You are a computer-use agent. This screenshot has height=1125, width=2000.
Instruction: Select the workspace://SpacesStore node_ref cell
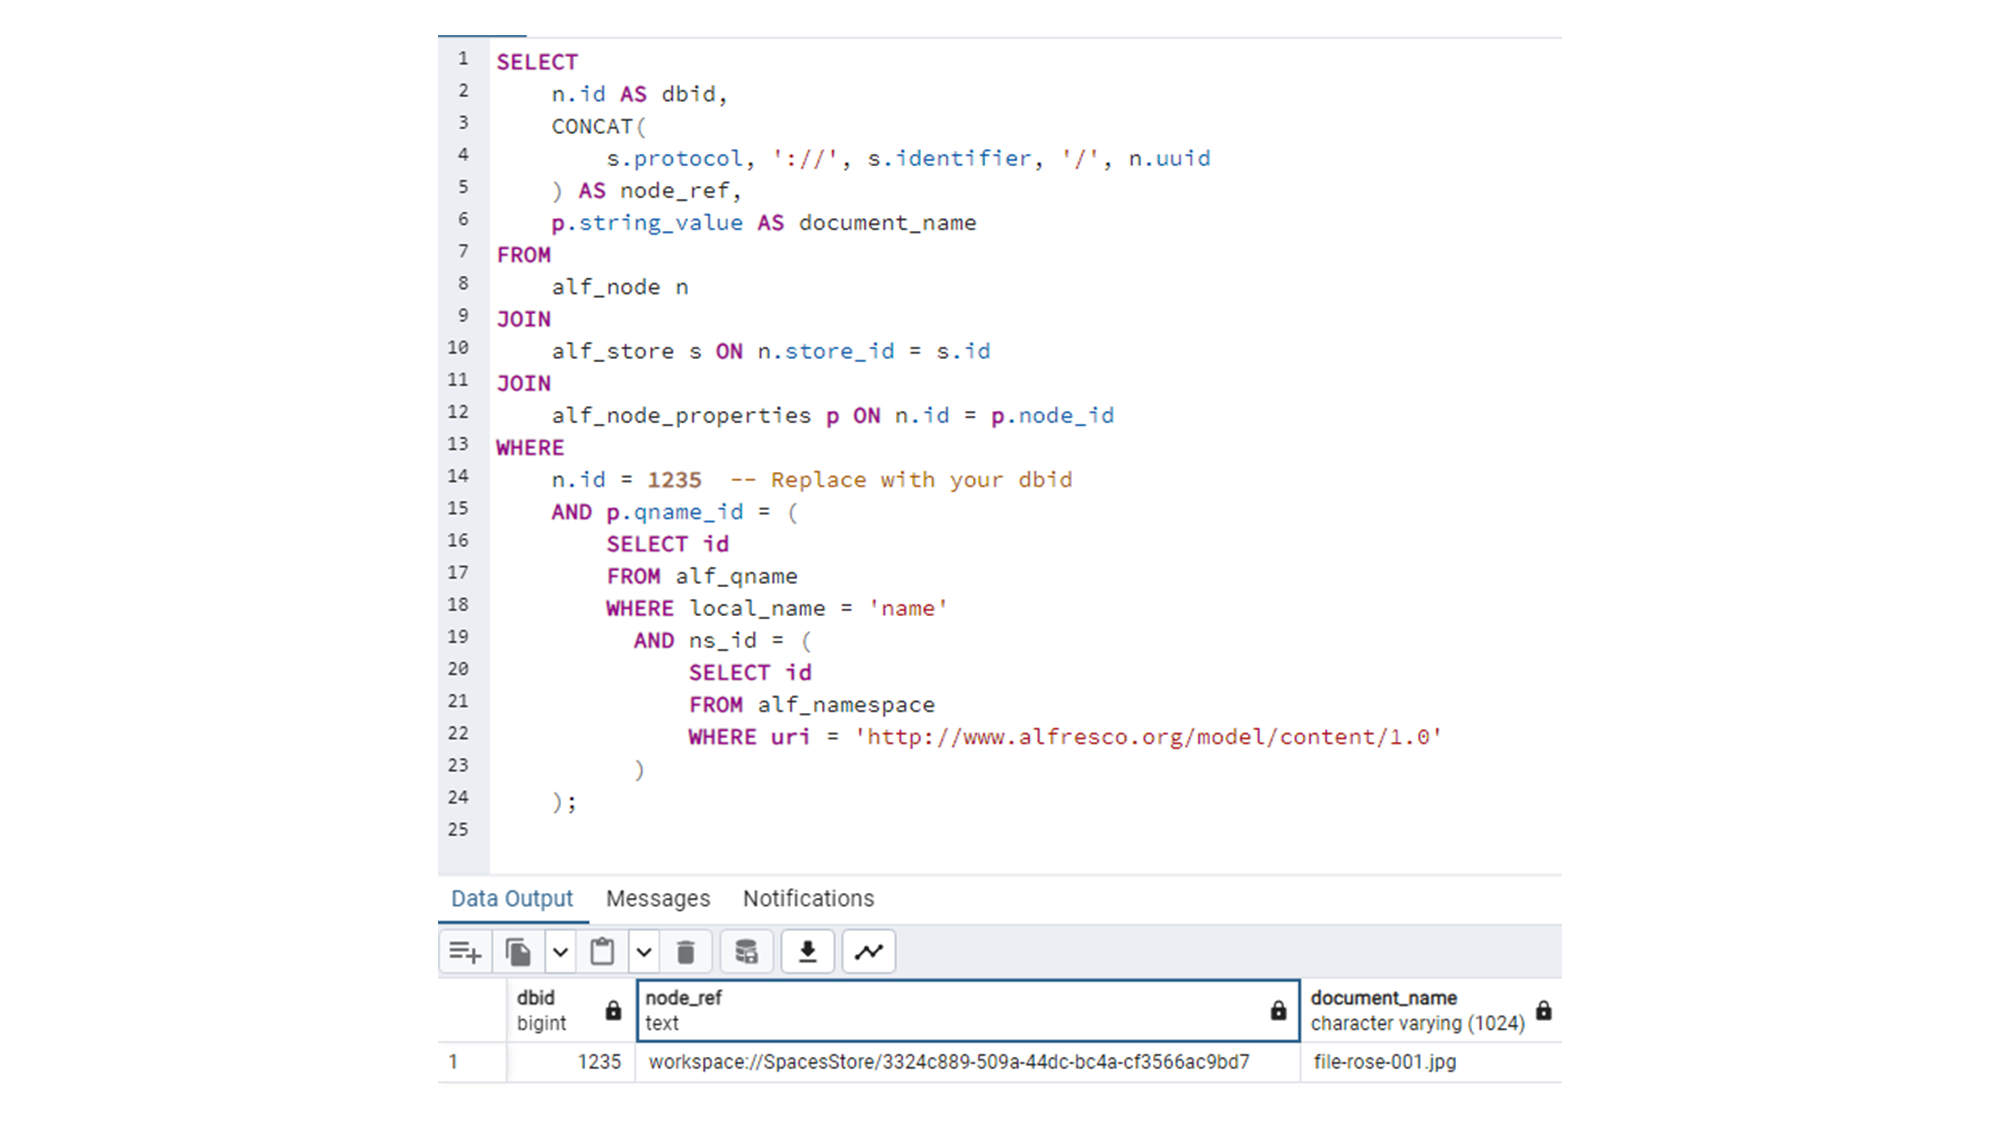point(968,1062)
